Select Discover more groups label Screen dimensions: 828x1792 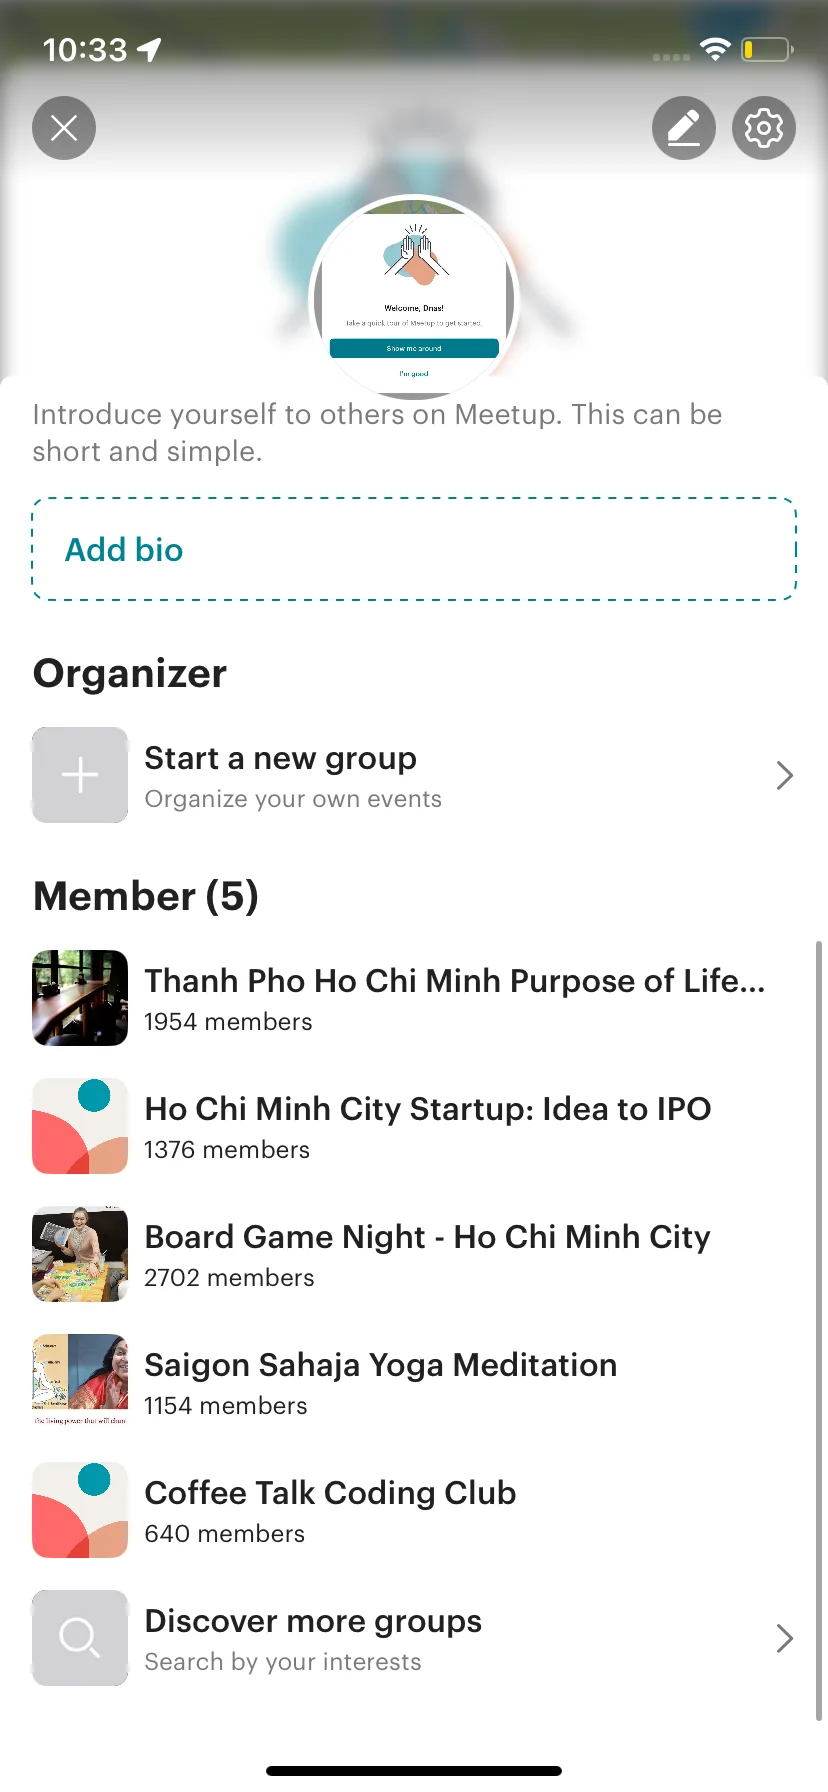313,1621
